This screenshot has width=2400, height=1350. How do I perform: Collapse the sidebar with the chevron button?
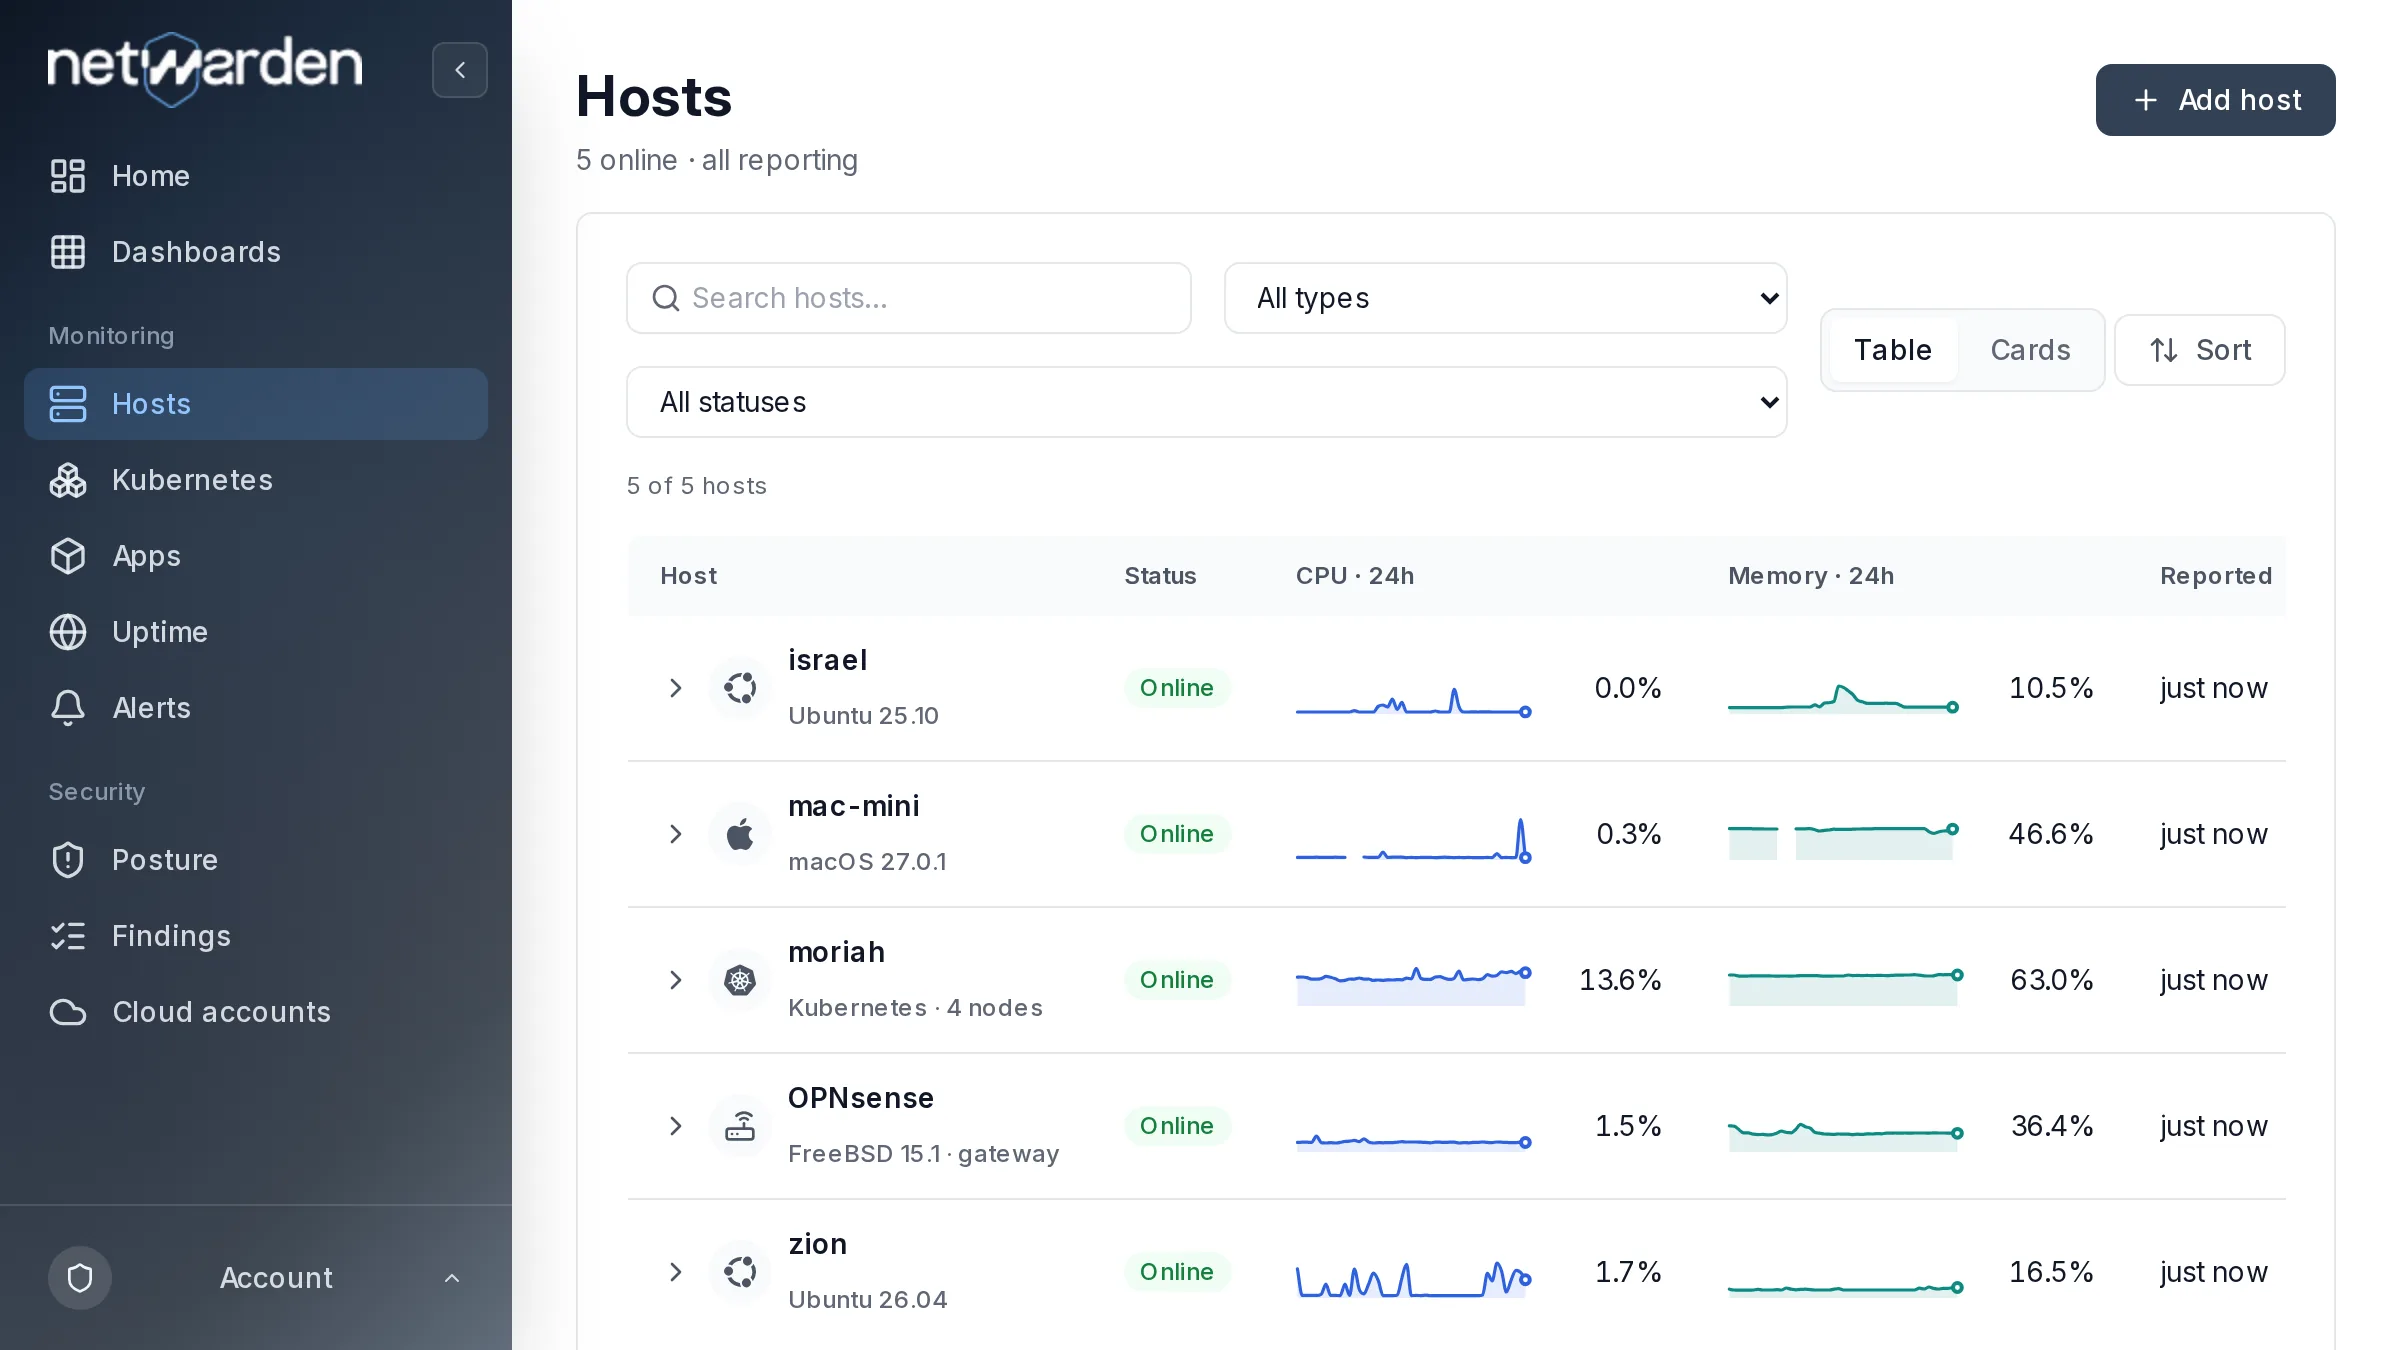coord(459,70)
